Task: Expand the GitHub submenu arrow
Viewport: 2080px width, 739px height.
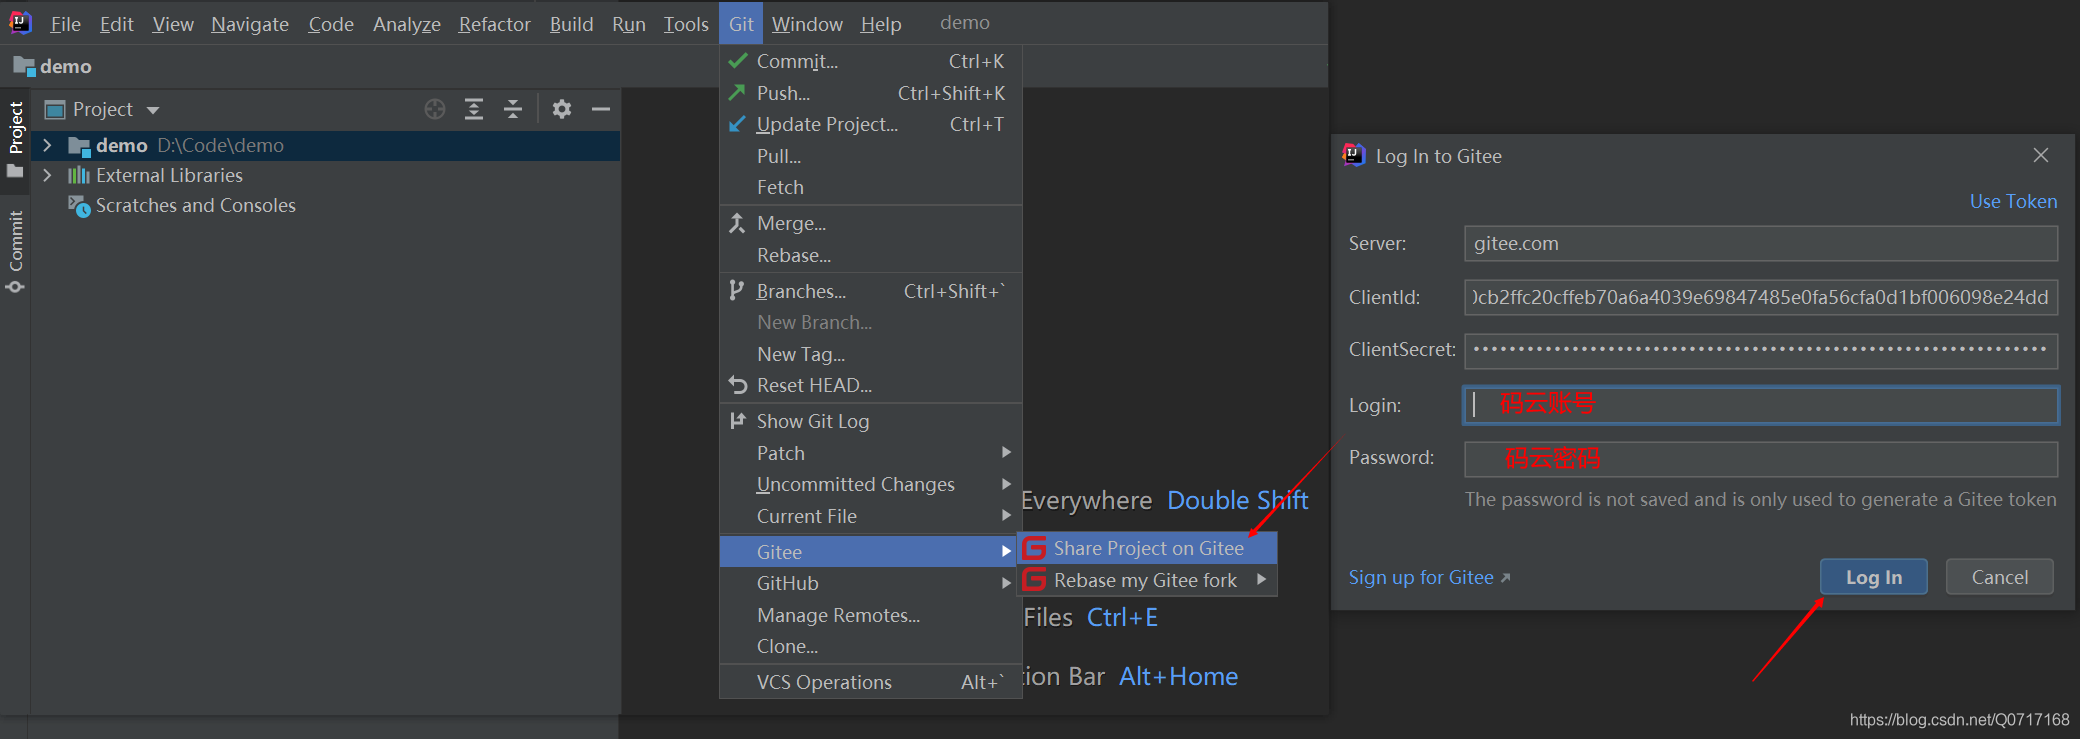Action: 1006,583
